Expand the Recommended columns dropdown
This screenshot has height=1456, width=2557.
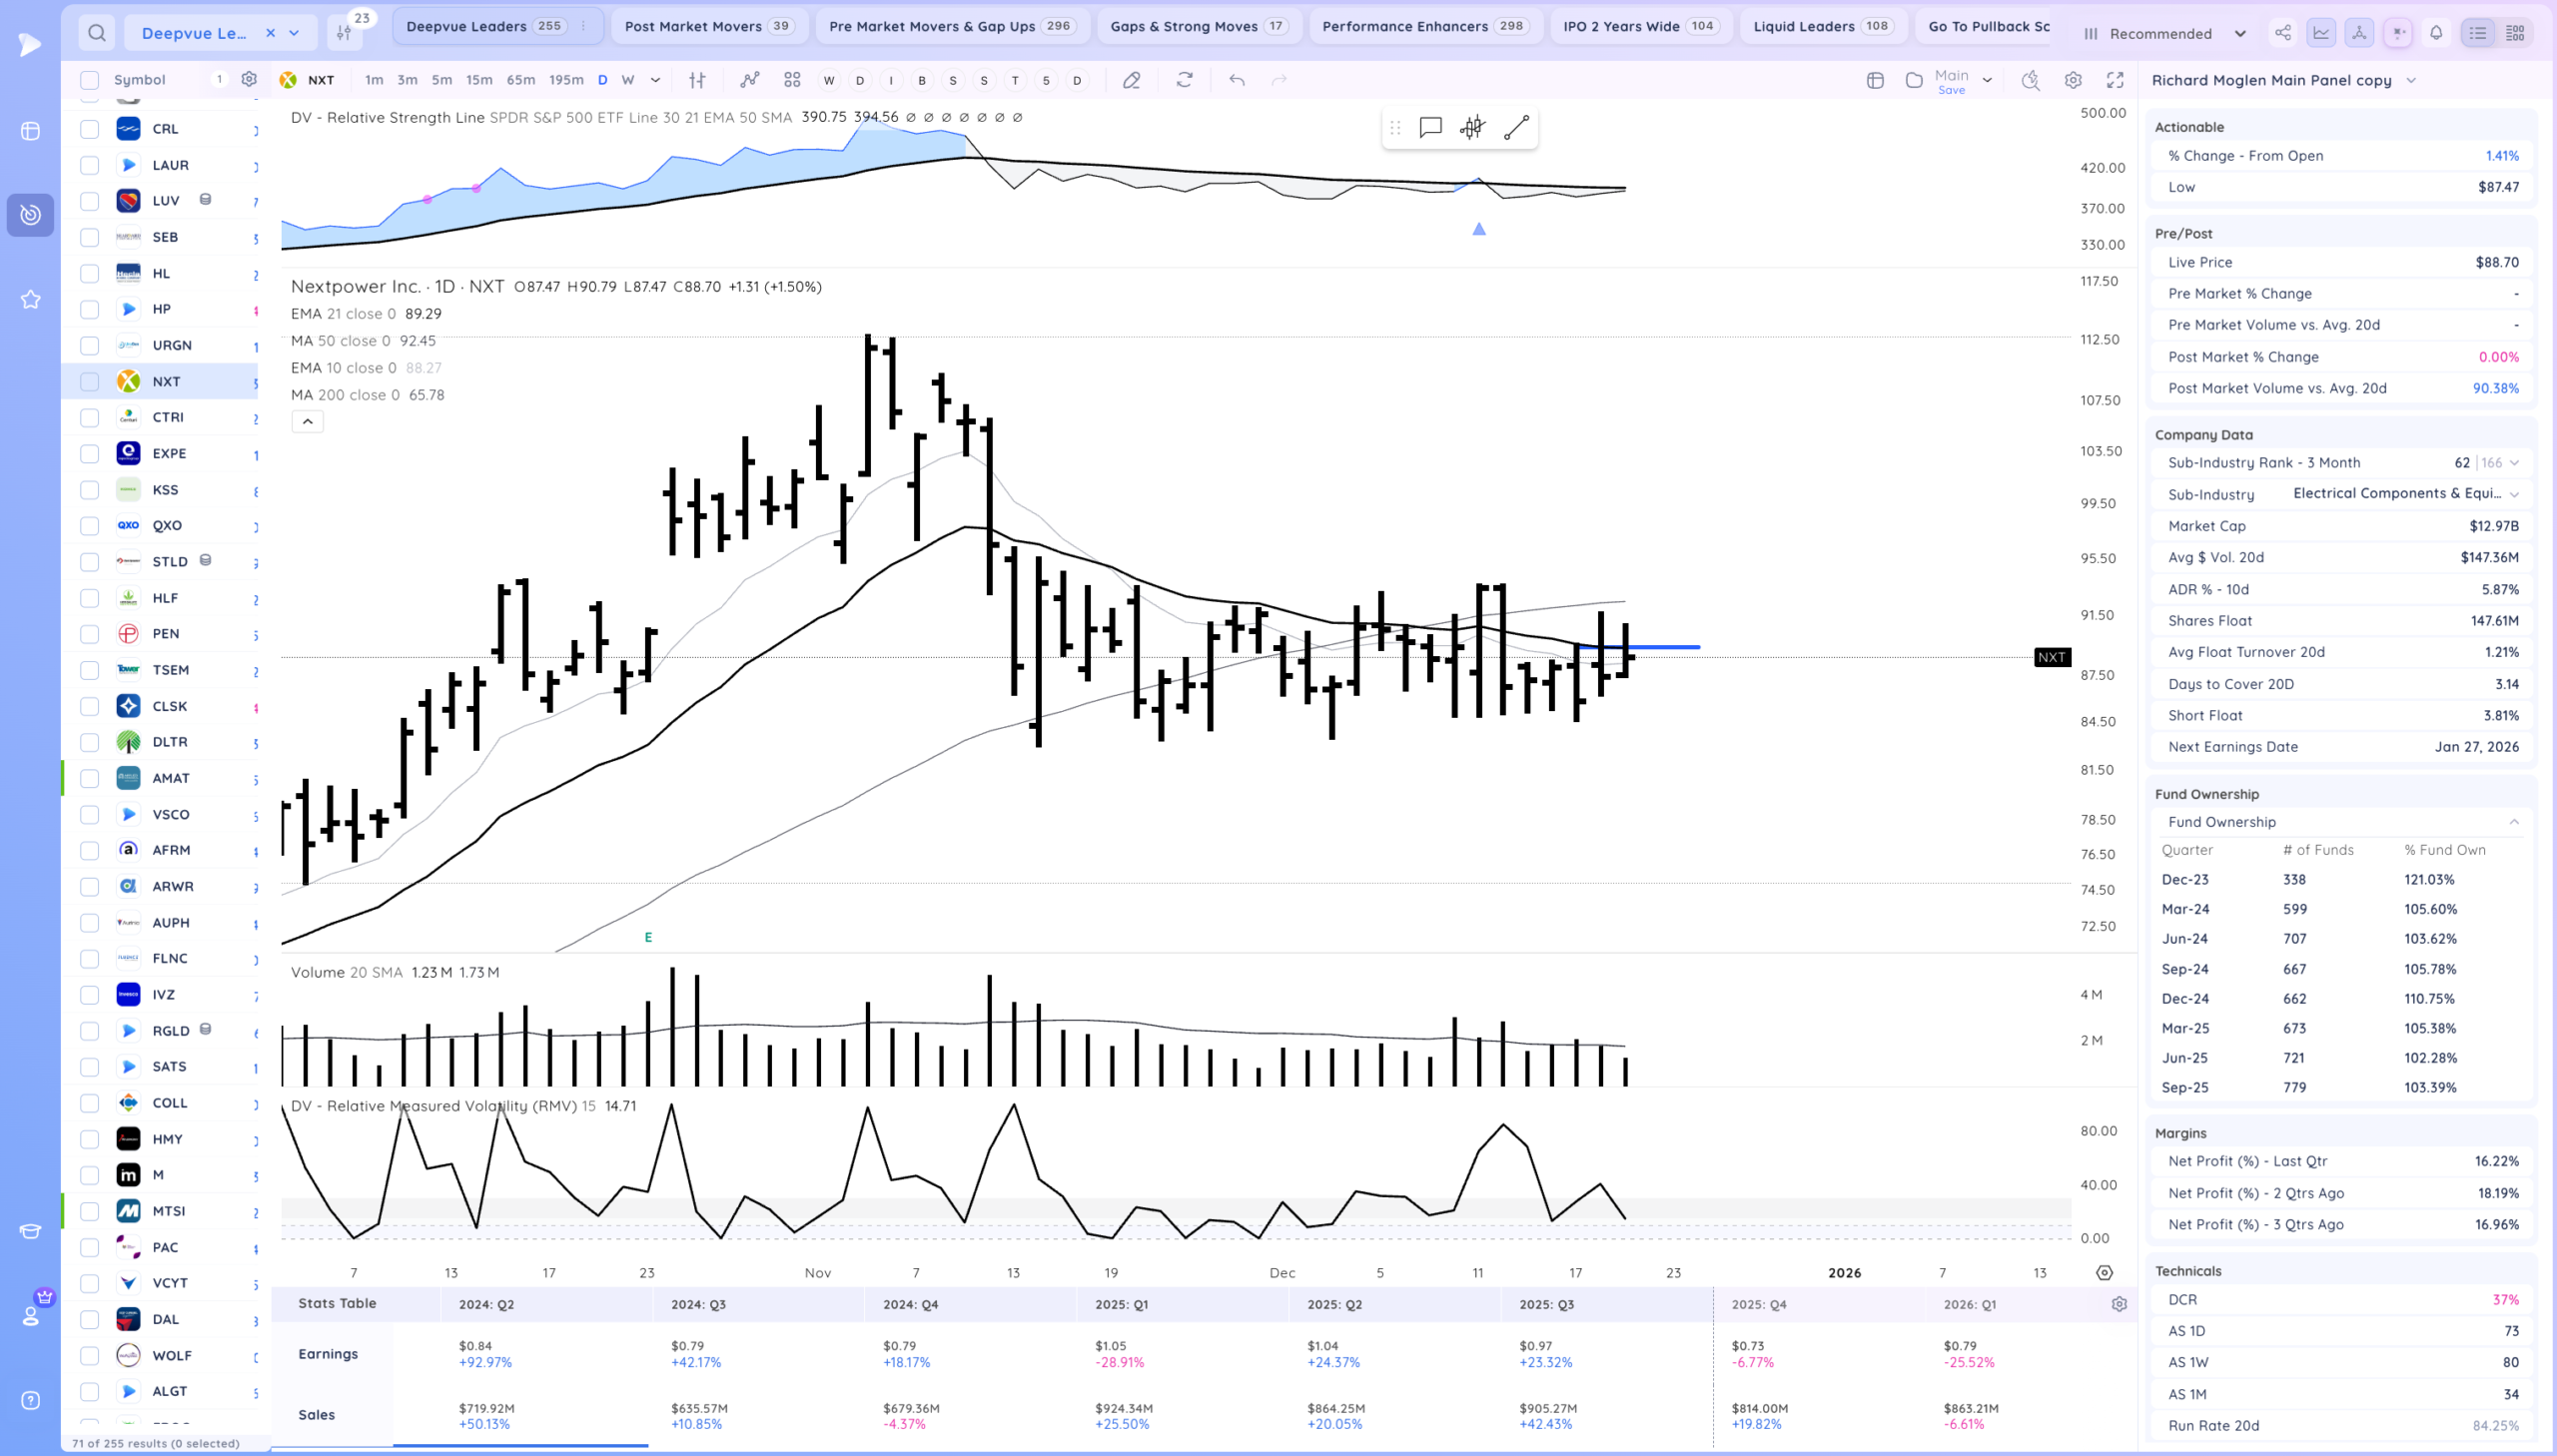2240,33
